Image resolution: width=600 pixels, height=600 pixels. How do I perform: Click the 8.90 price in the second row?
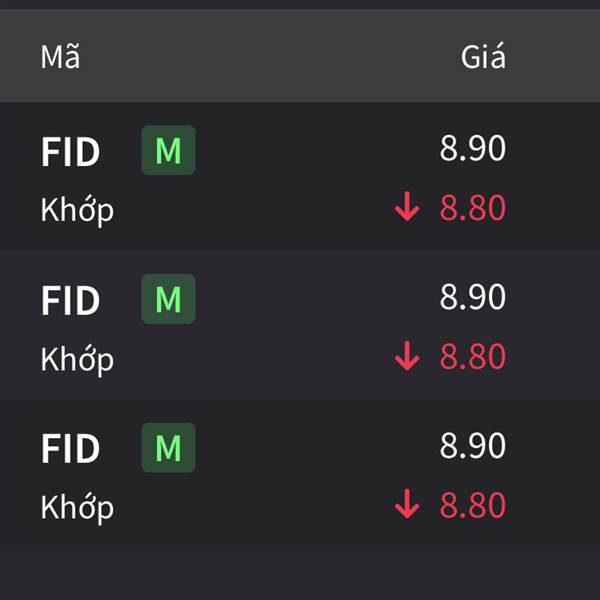[473, 297]
